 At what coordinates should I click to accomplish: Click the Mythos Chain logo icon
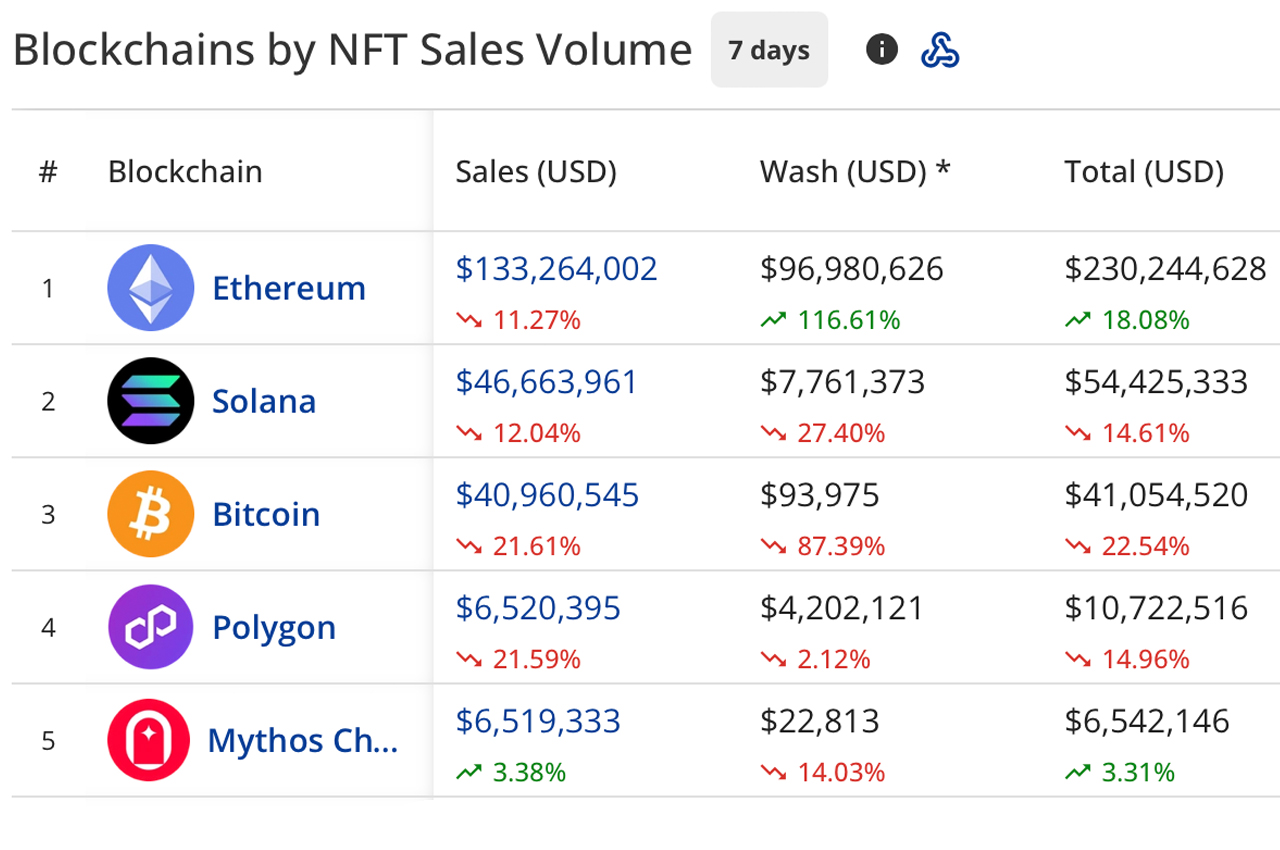pos(151,740)
